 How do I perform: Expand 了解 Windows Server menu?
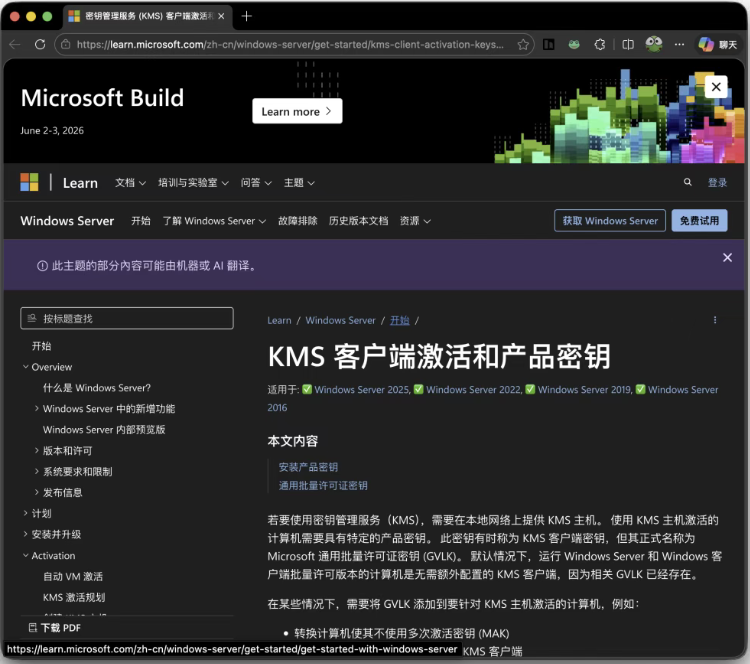214,221
